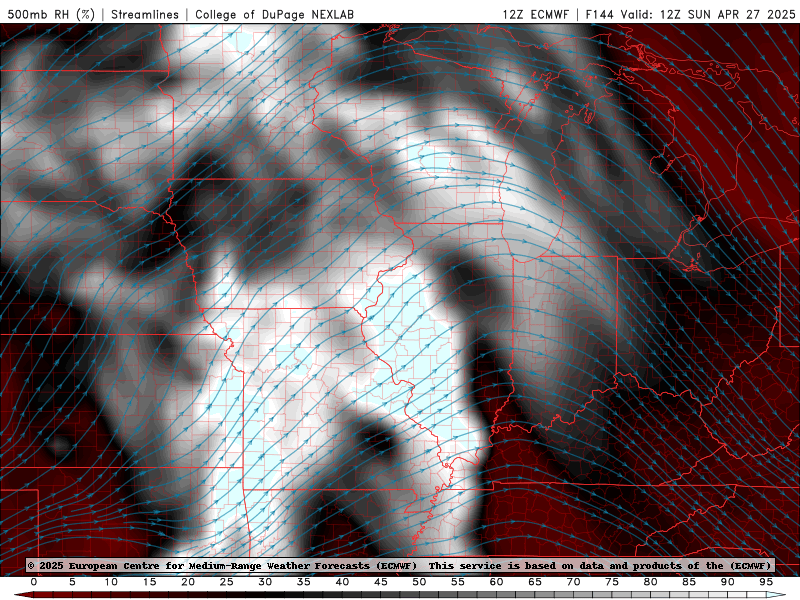Pick the "55" tick label on the legend
The width and height of the screenshot is (800, 600).
(x=458, y=582)
